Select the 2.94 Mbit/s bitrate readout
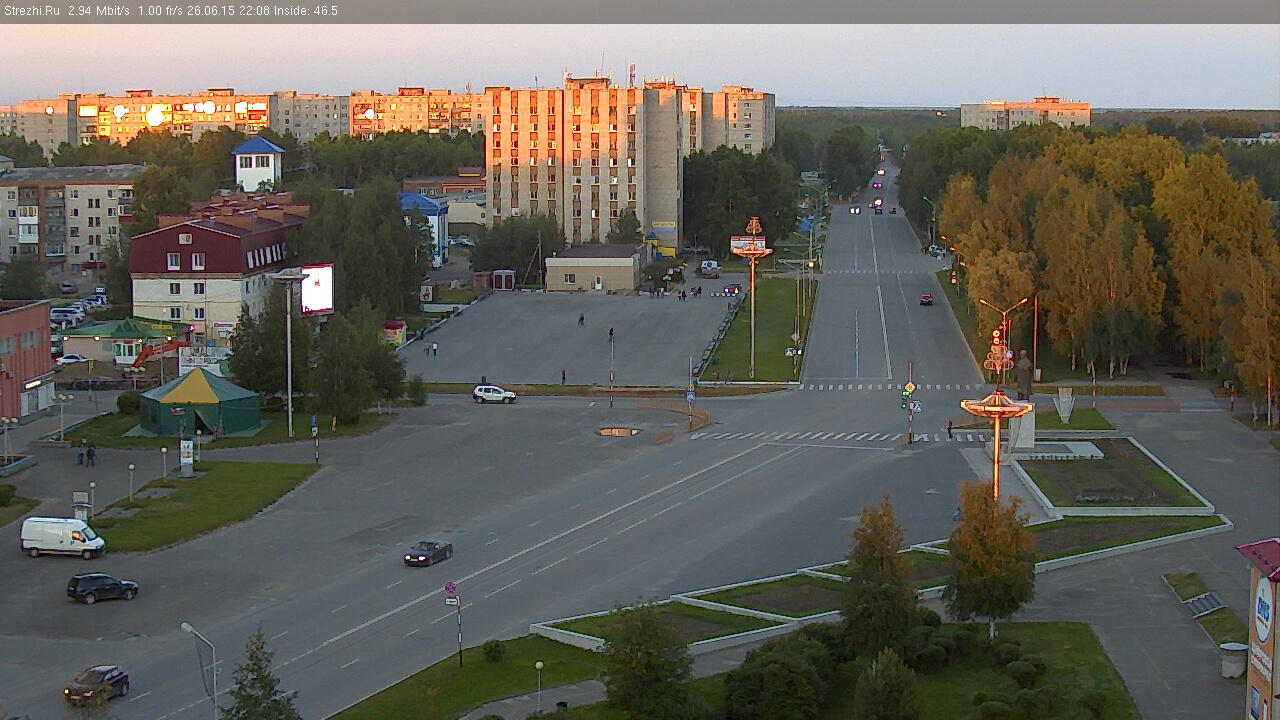Screen dimensions: 1280x720 [x=99, y=11]
